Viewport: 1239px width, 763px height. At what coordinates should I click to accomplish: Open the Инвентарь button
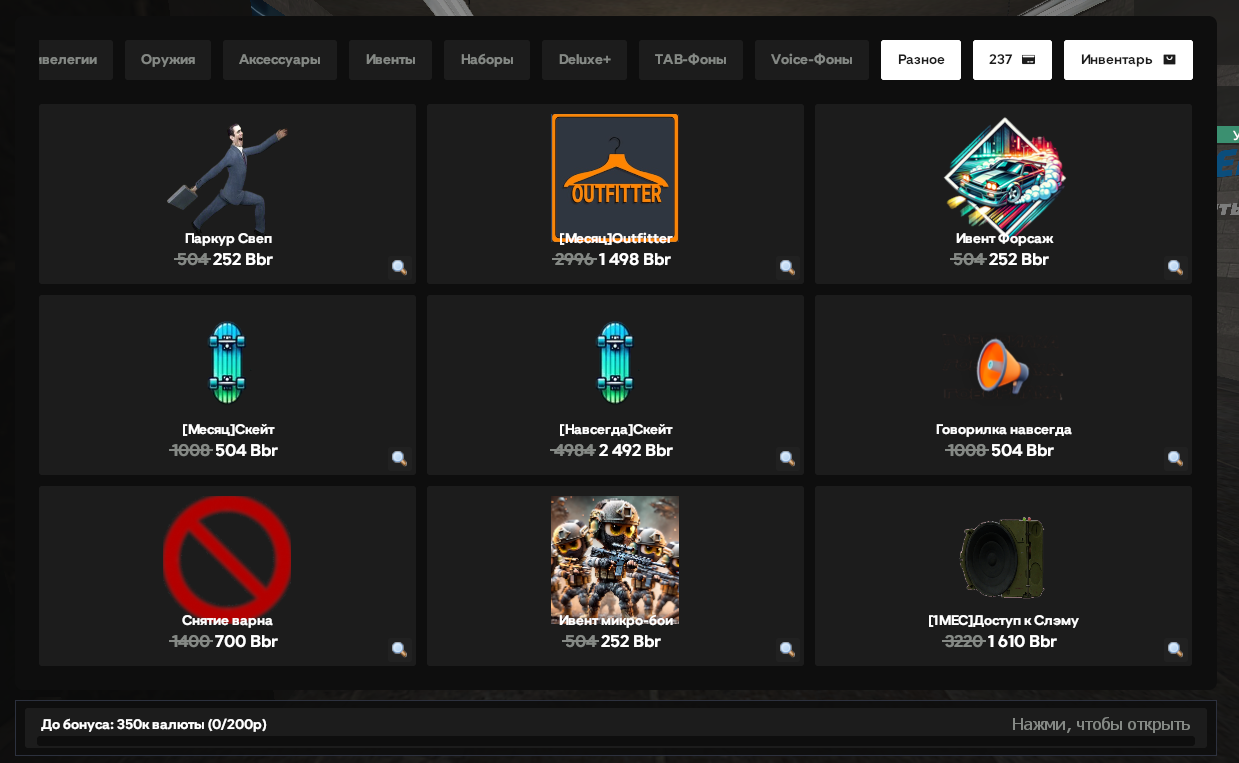1128,60
